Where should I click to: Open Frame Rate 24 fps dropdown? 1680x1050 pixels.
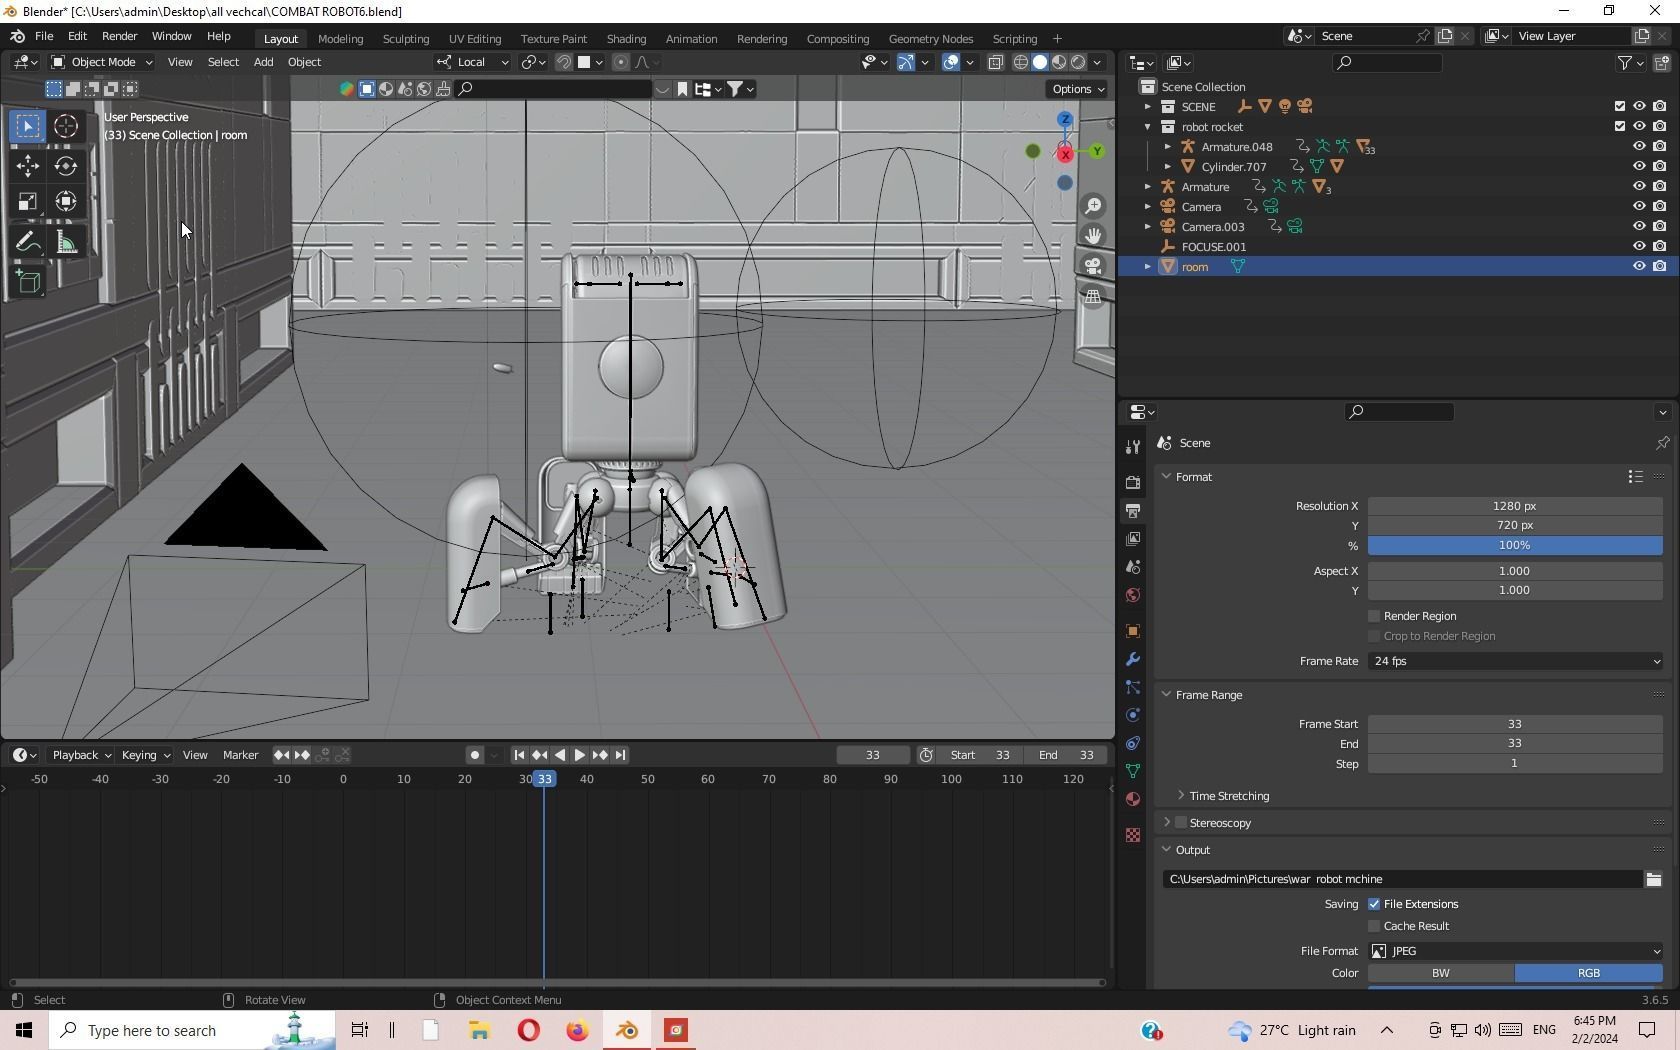coord(1515,661)
